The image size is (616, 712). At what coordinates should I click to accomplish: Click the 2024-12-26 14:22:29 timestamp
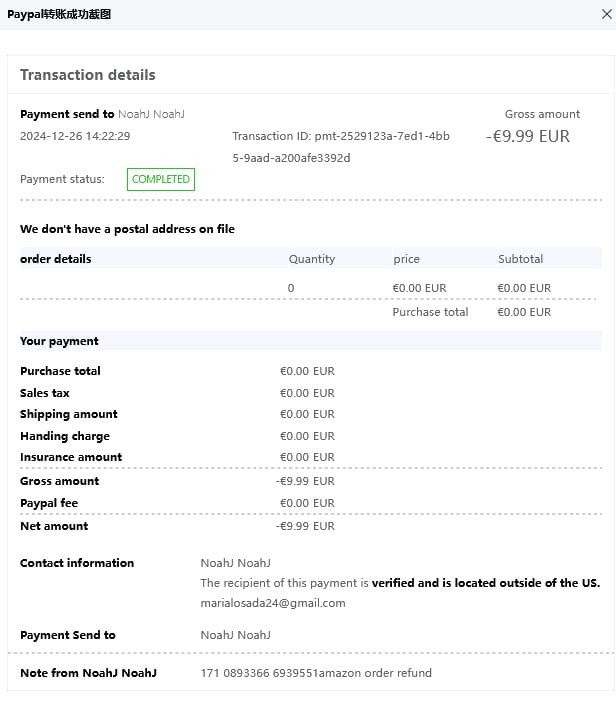click(75, 136)
